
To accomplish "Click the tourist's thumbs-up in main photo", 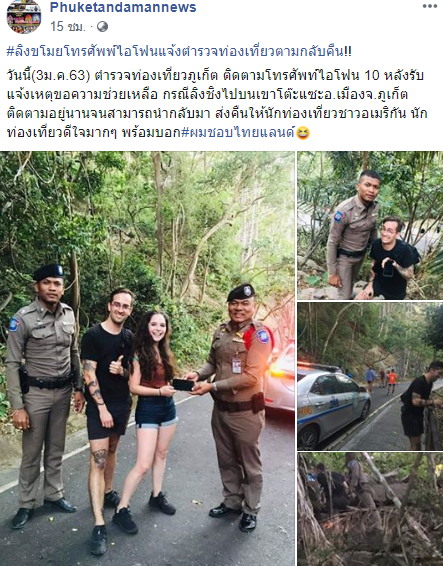I will [116, 366].
